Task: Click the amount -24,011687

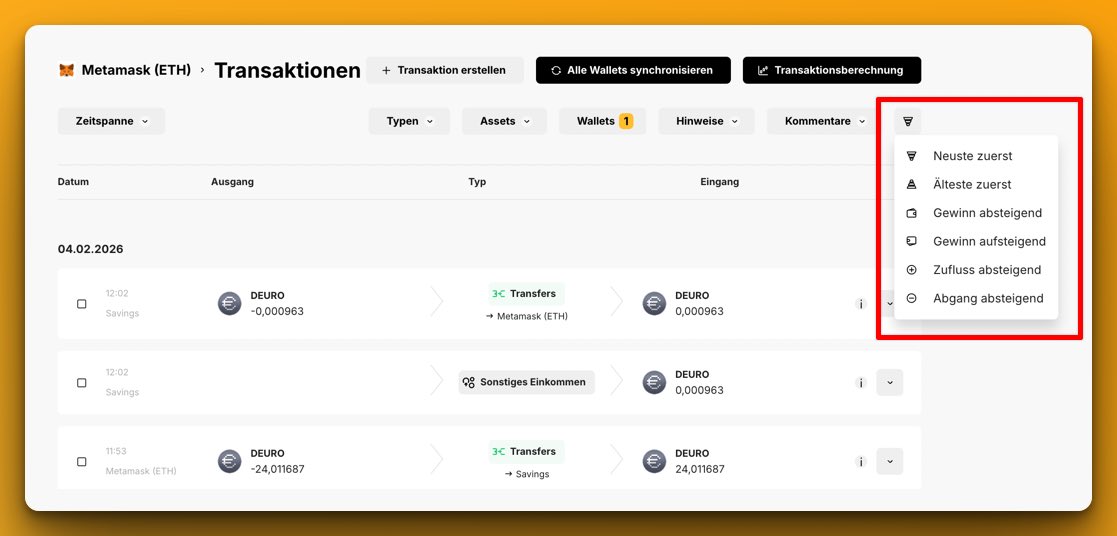Action: (277, 469)
